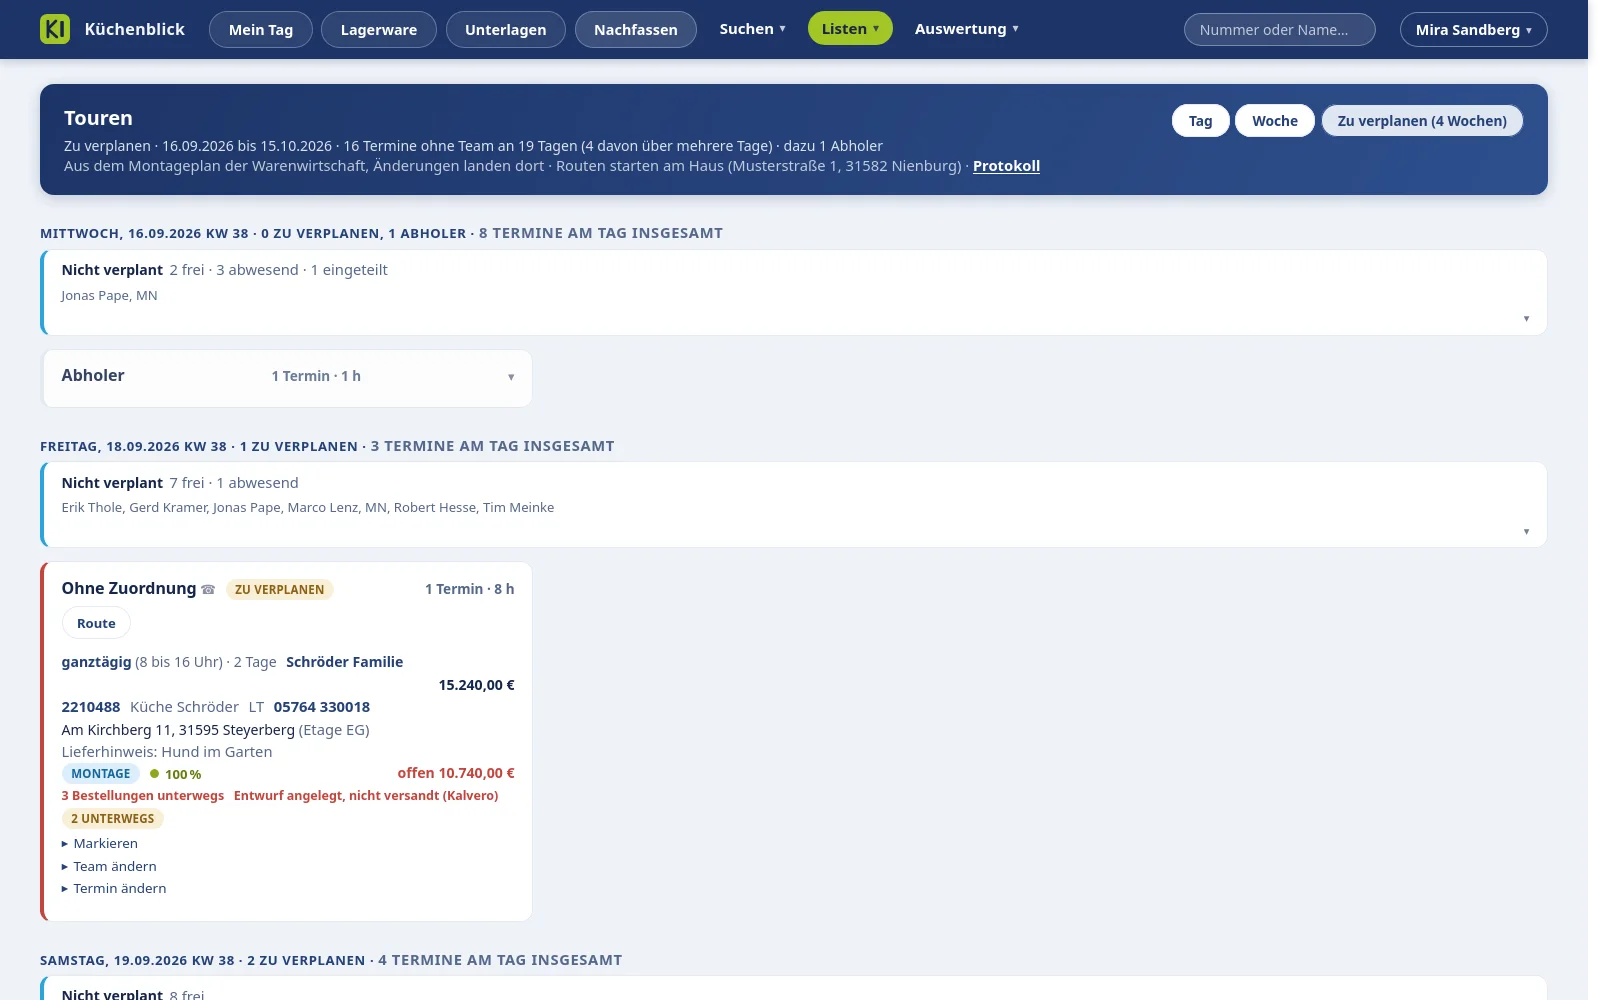
Task: Expand the Termin ändern option
Action: point(114,889)
